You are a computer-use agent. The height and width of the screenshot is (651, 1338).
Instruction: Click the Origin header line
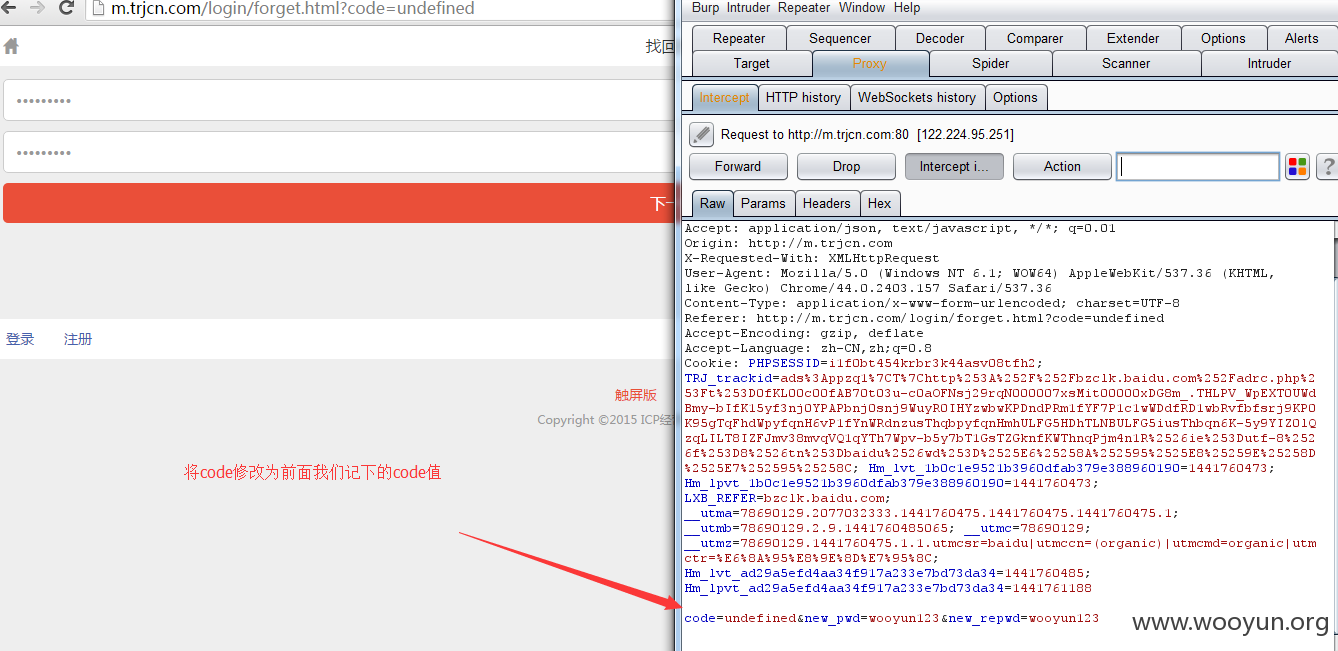click(789, 243)
